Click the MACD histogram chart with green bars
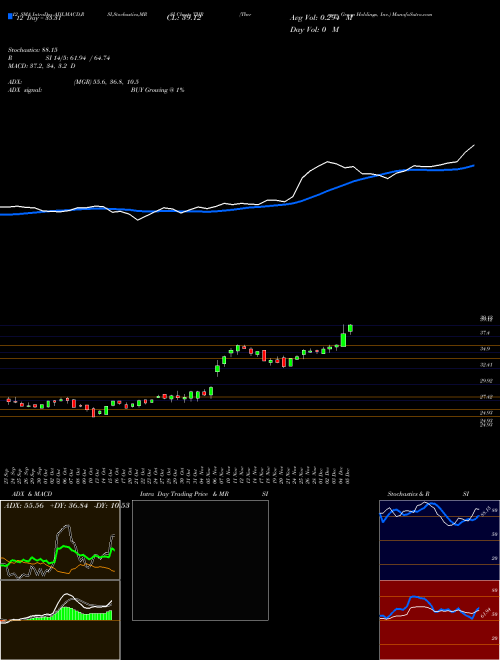Viewport: 500px width, 660px height. (60, 620)
